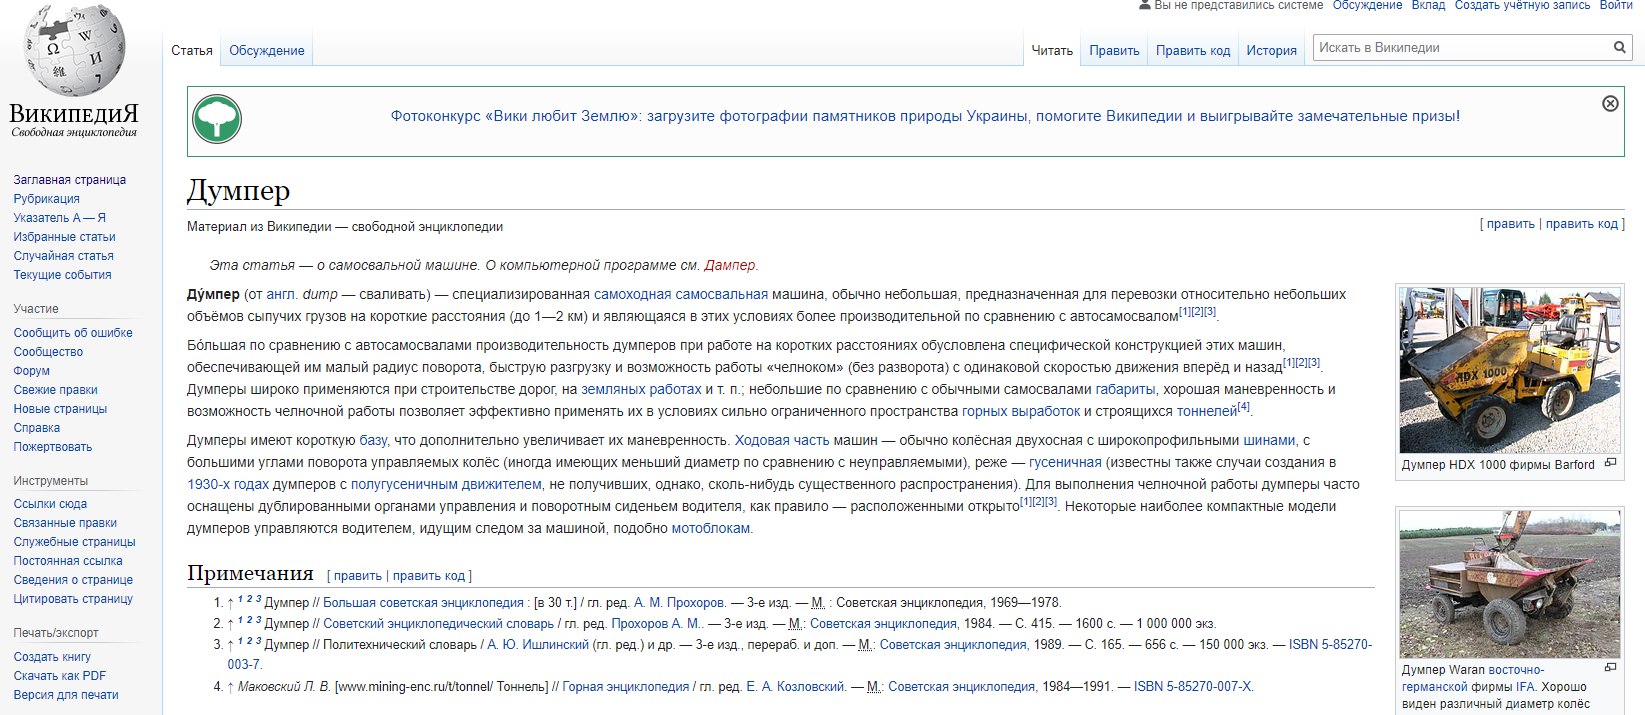Open Новые страницы sidebar link

click(x=60, y=409)
